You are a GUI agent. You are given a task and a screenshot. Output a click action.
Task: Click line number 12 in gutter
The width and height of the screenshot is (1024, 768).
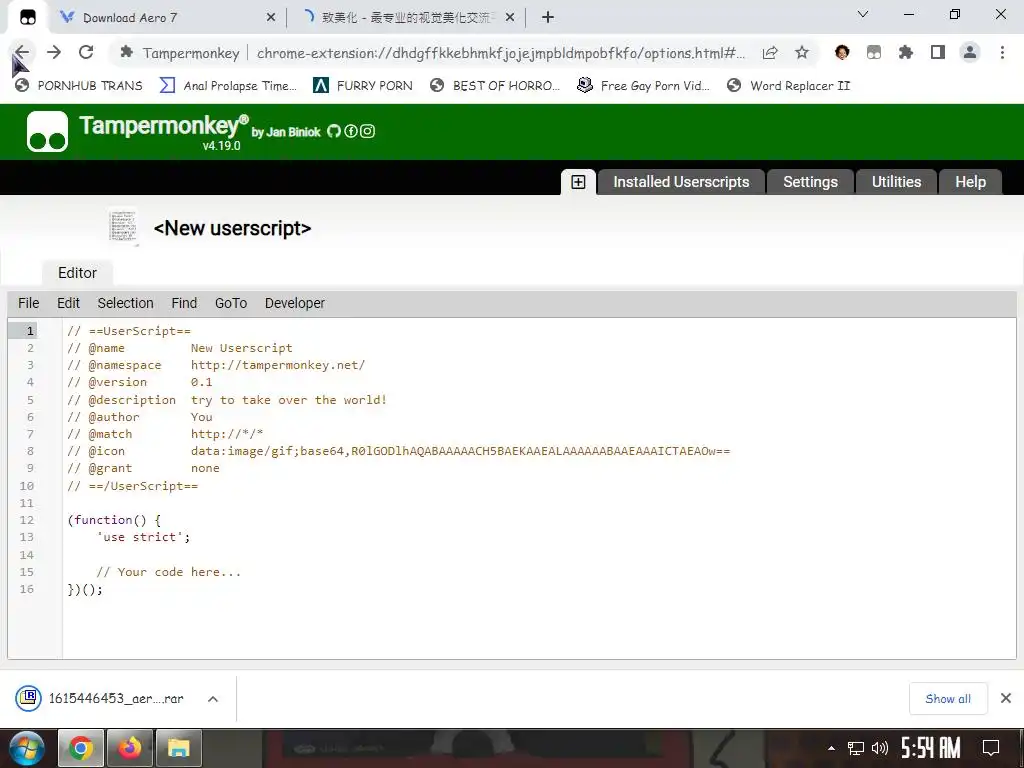pyautogui.click(x=27, y=520)
